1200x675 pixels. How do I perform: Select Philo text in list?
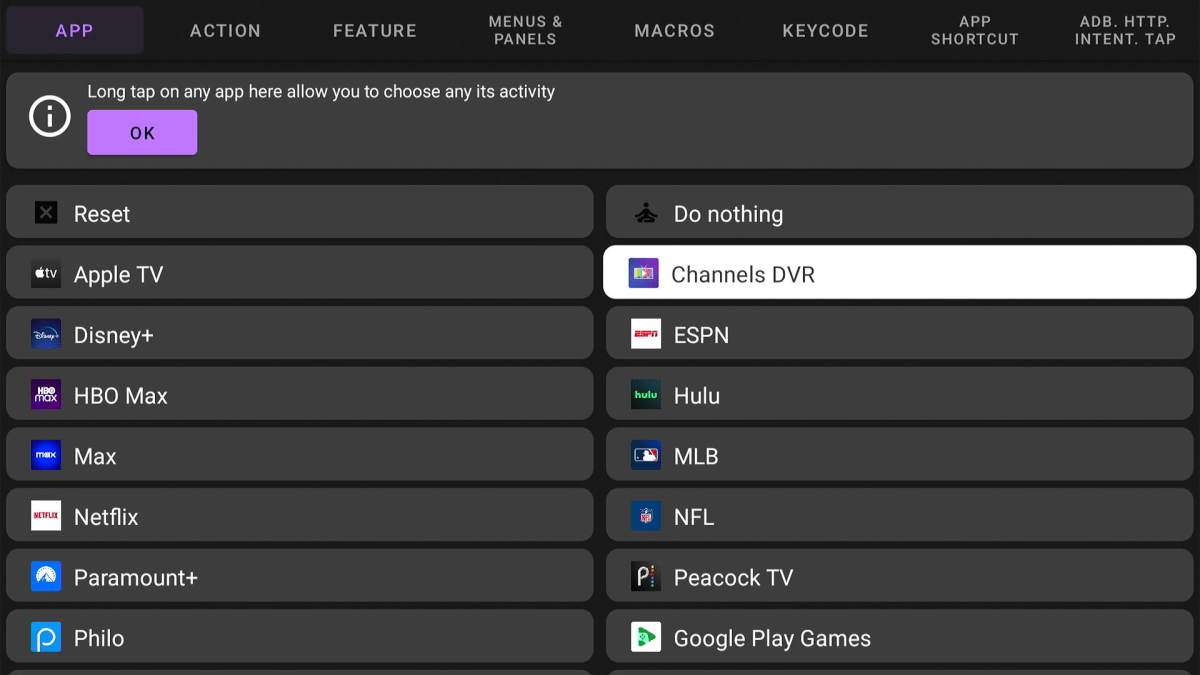(x=99, y=638)
